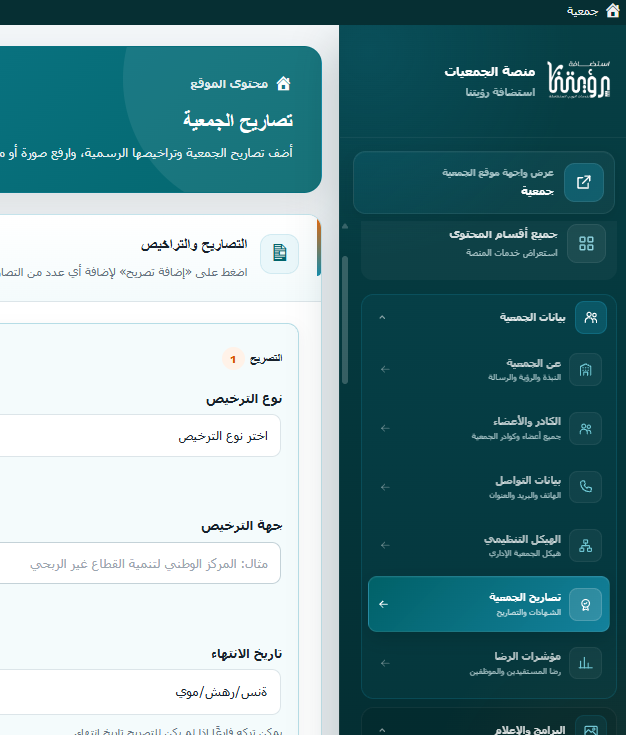Viewport: 626px width, 735px height.
Task: Click the محتوى الموقع breadcrumb link
Action: pyautogui.click(x=229, y=84)
